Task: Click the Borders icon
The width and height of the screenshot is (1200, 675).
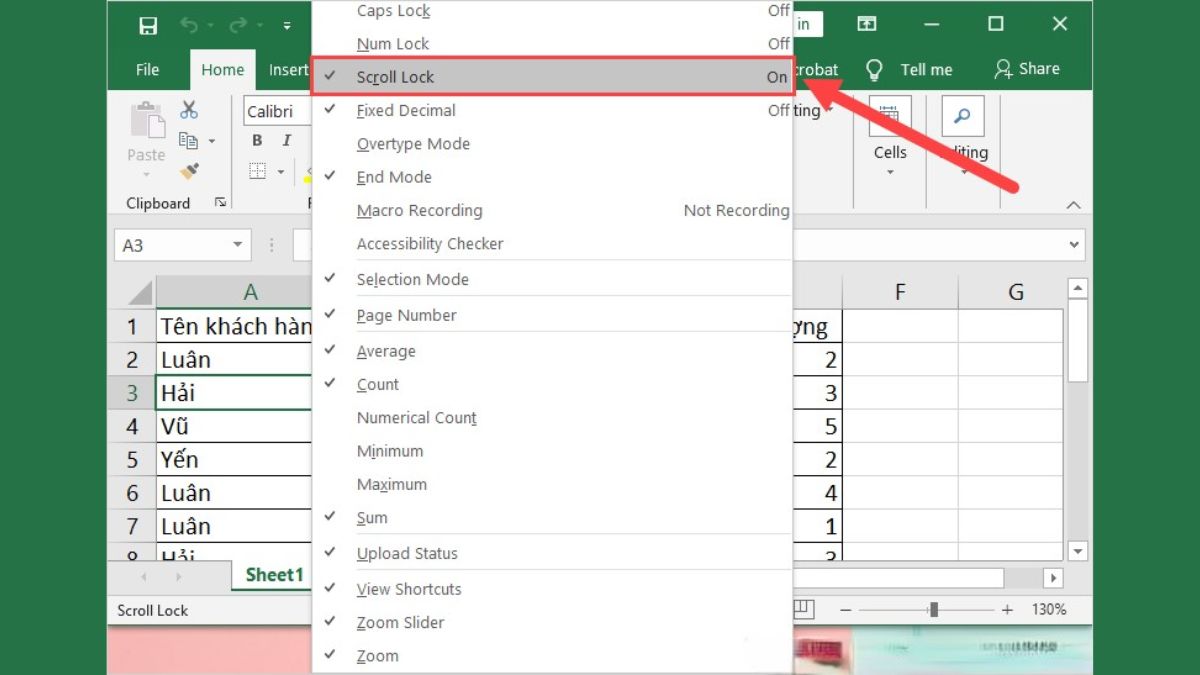Action: pyautogui.click(x=257, y=172)
